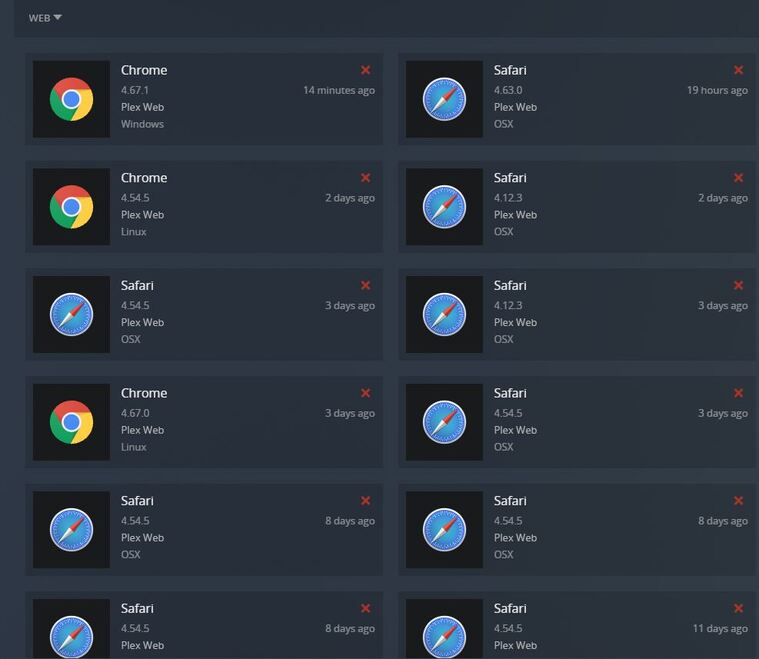Click the '14 minutes ago' timestamp

coord(339,91)
